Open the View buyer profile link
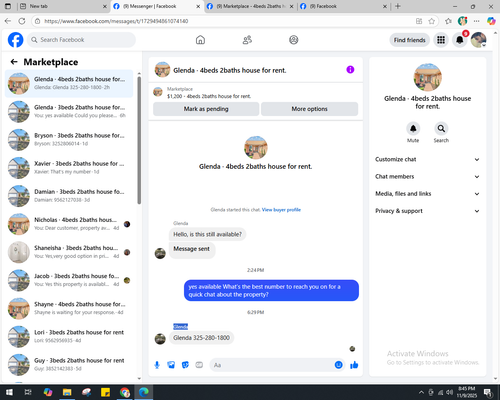500x400 pixels. 281,210
